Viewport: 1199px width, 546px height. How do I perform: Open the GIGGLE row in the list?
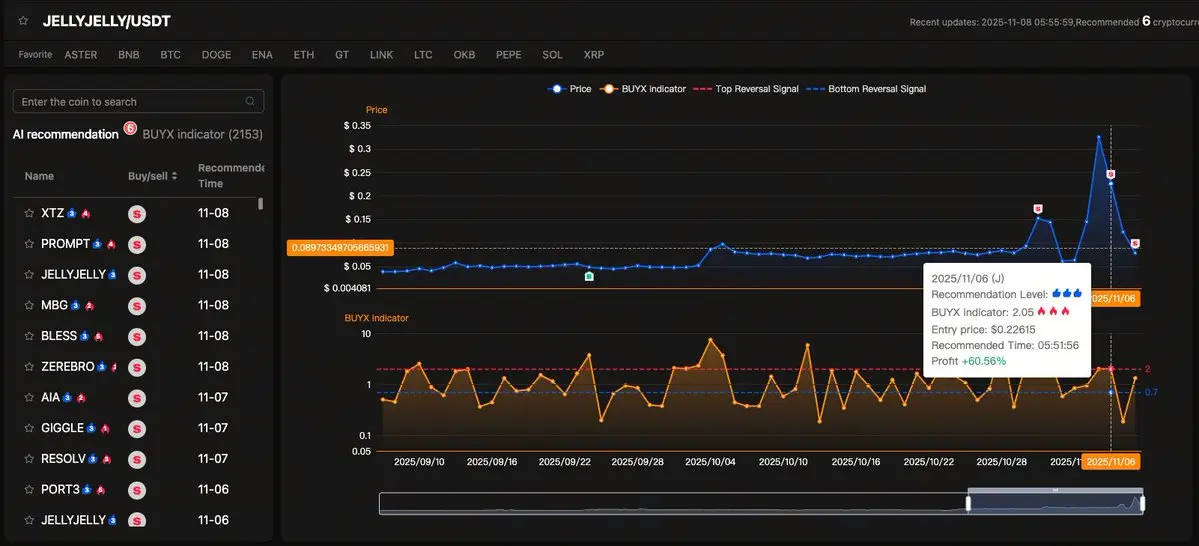138,428
